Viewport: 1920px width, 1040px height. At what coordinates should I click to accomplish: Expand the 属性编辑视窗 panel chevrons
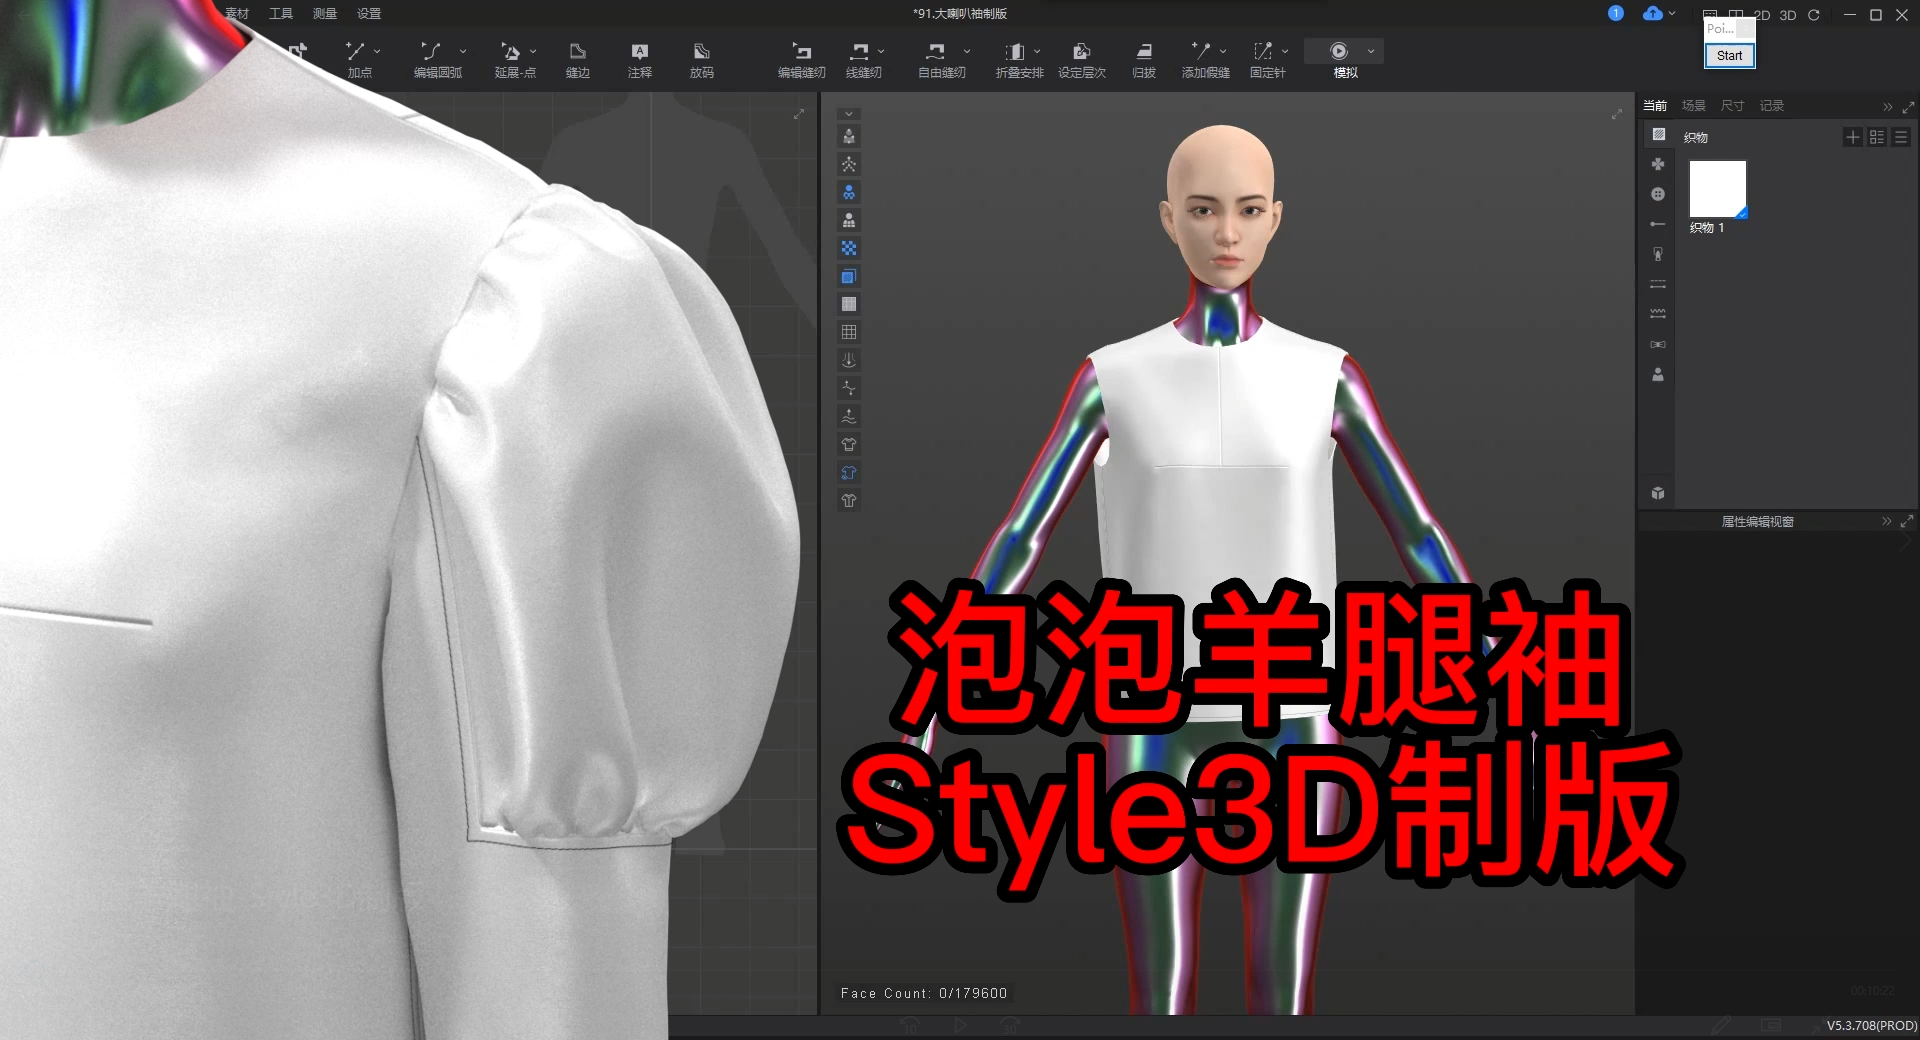coord(1887,521)
